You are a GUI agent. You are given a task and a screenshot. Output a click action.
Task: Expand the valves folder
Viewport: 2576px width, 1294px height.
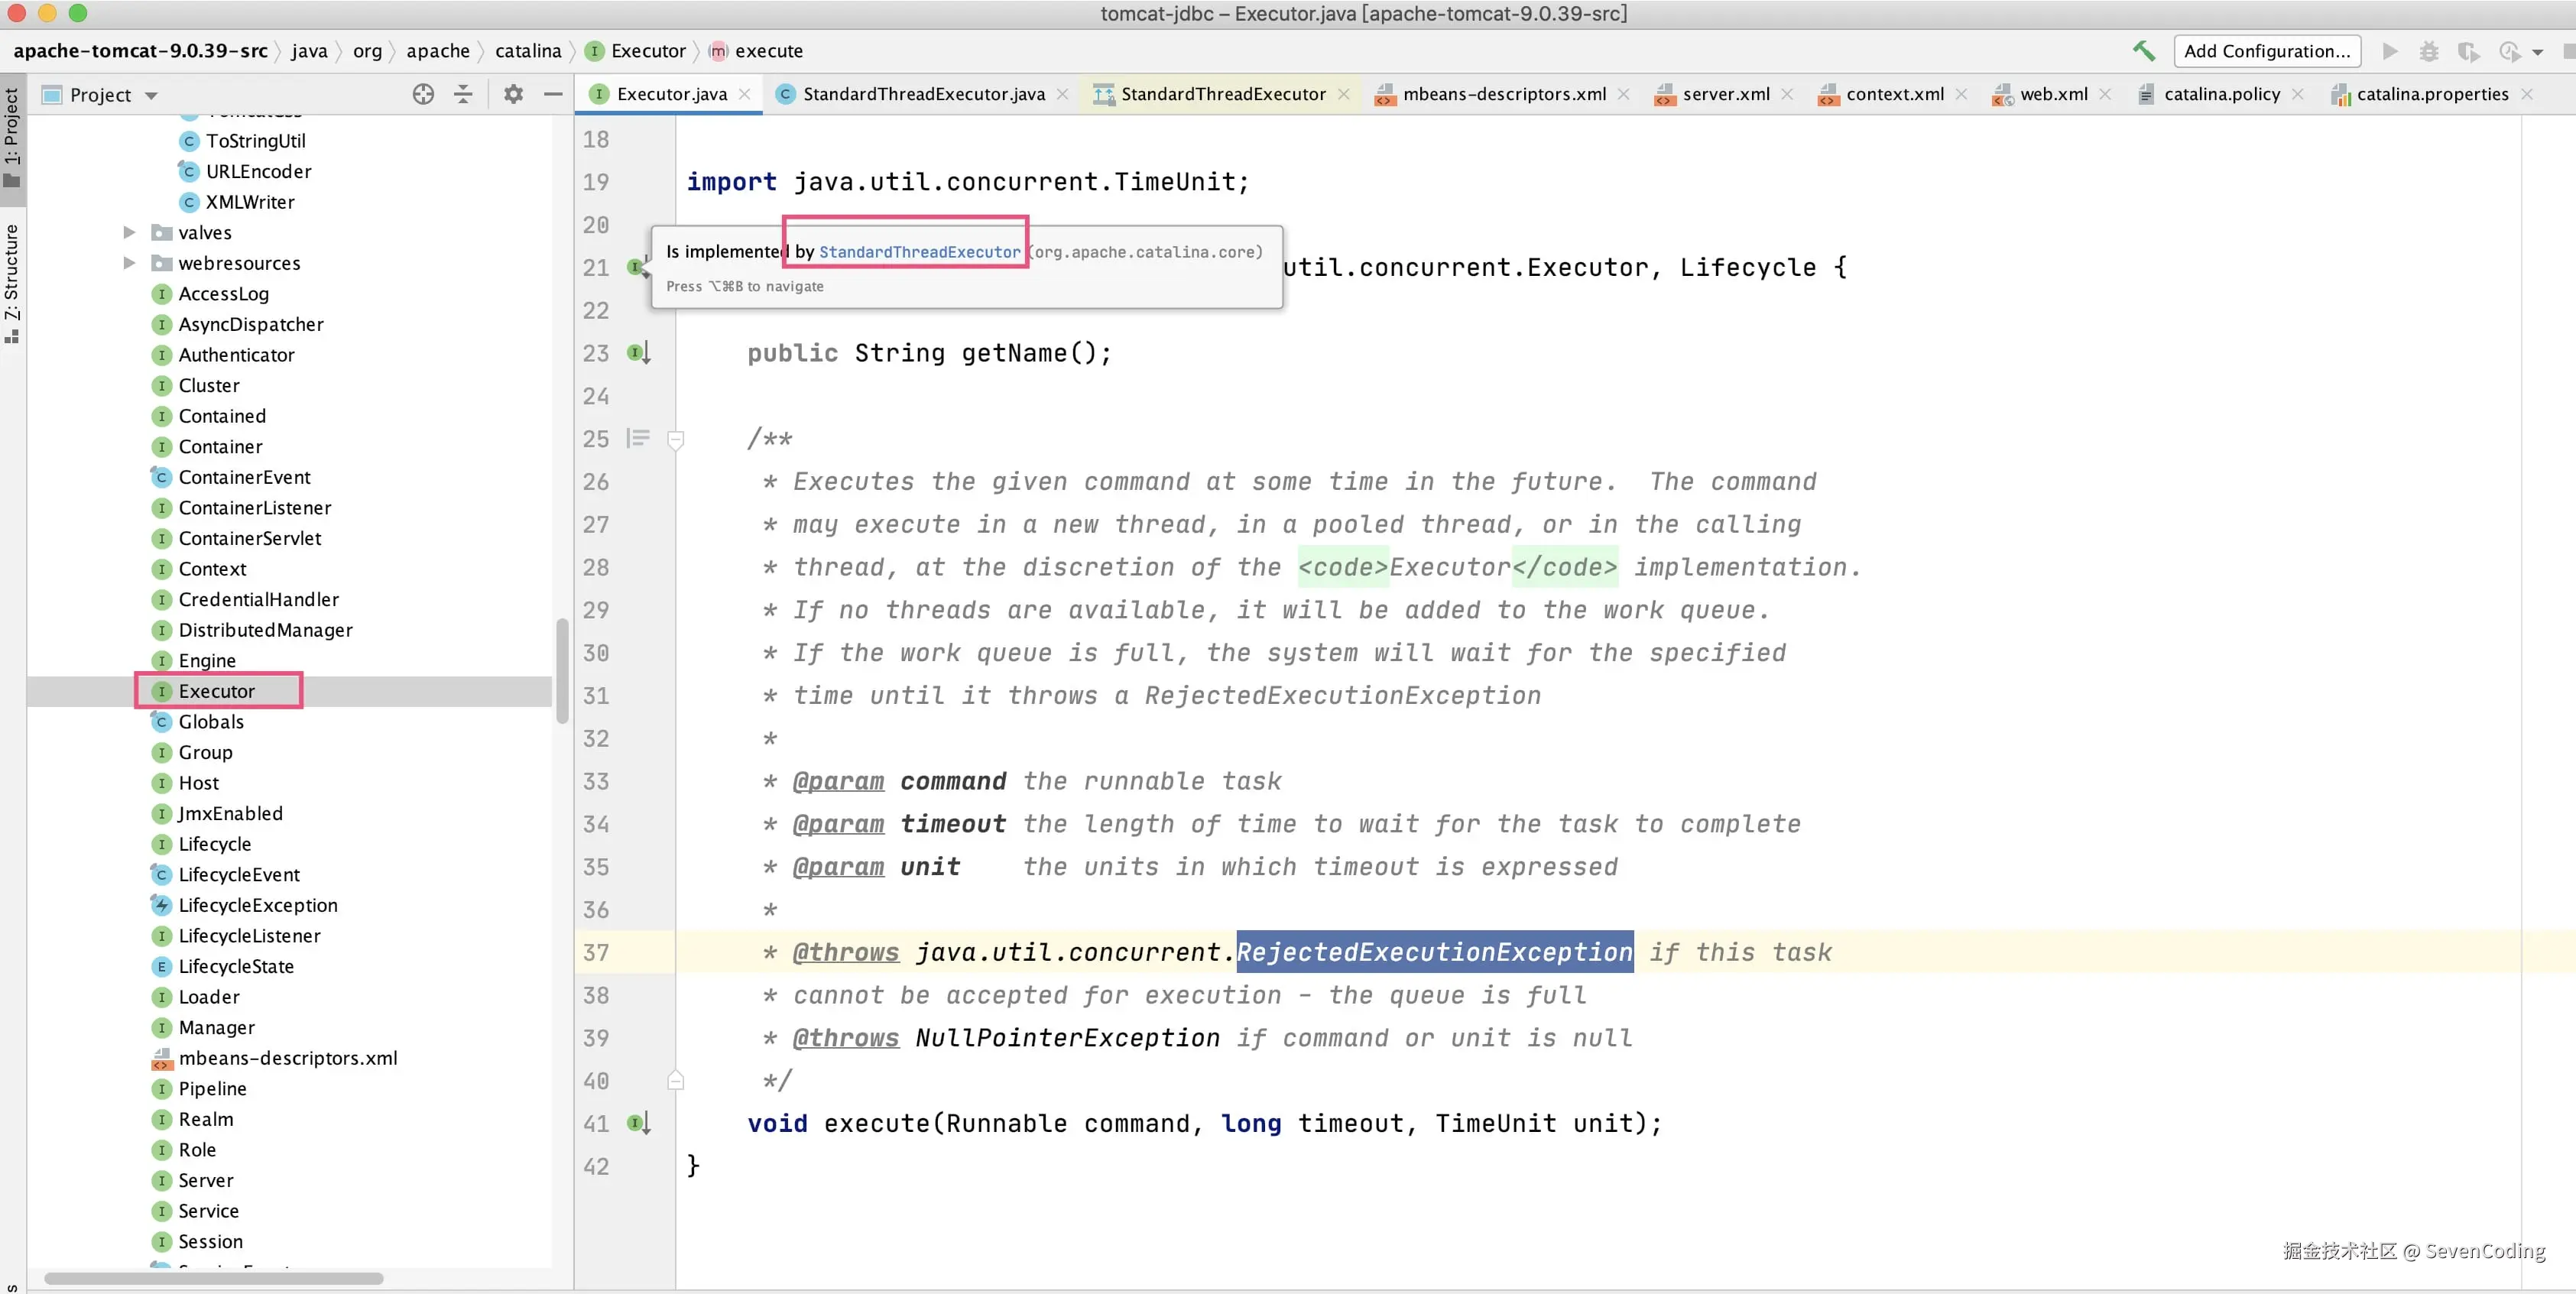pos(129,232)
